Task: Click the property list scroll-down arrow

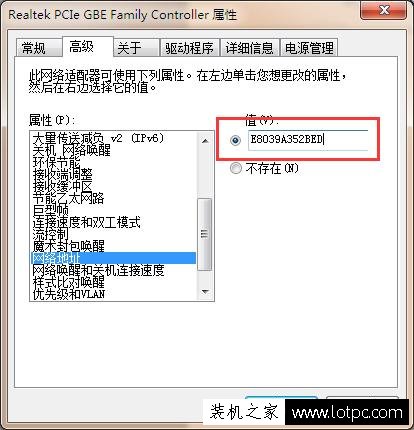Action: 205,292
